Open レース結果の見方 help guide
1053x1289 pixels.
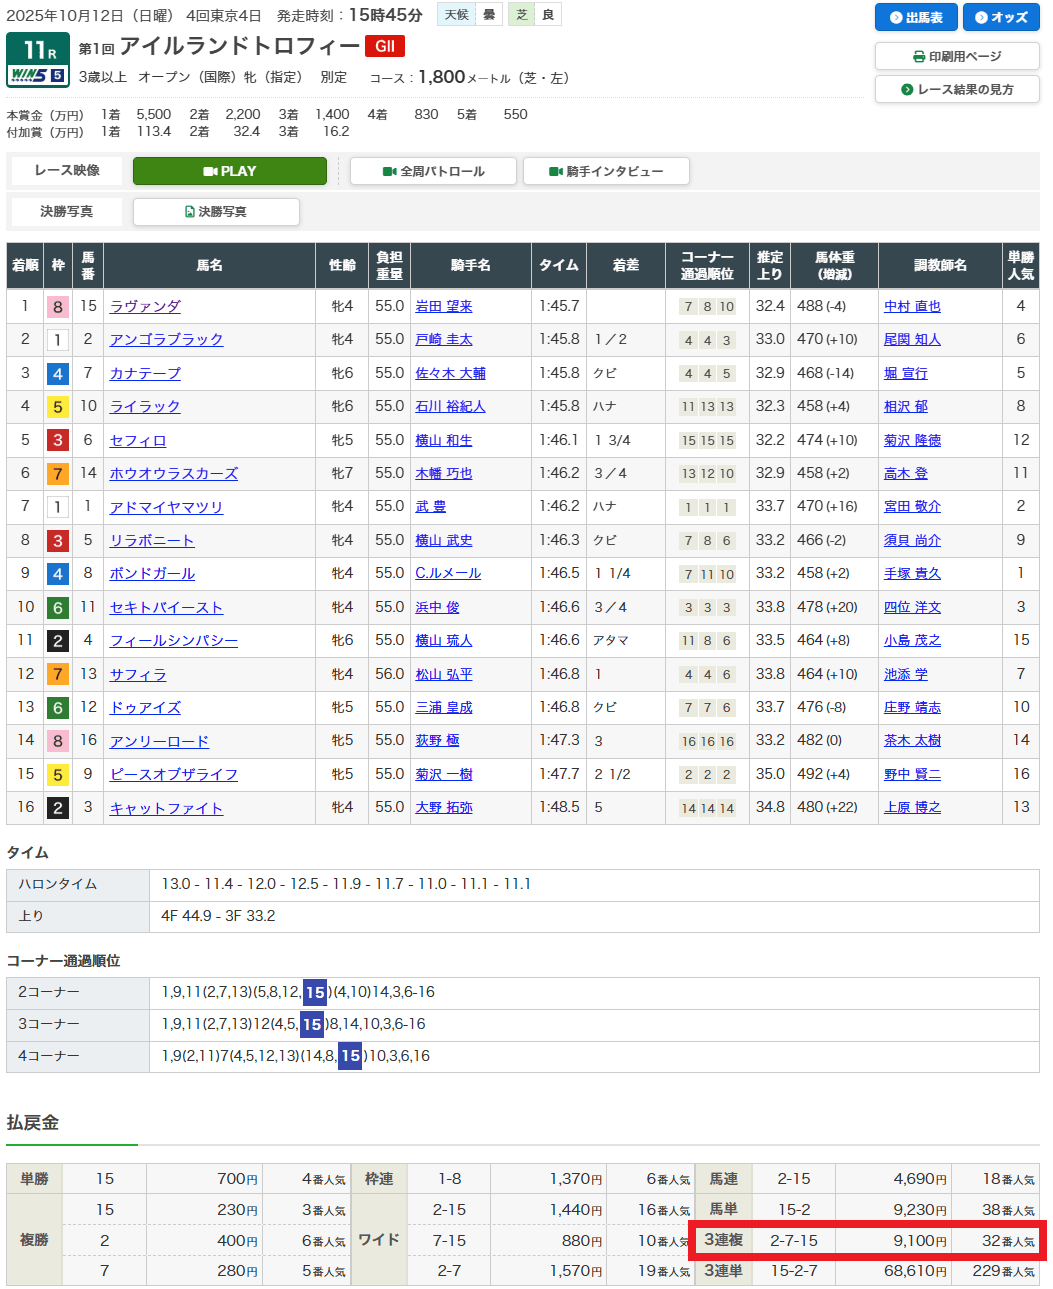pyautogui.click(x=957, y=89)
